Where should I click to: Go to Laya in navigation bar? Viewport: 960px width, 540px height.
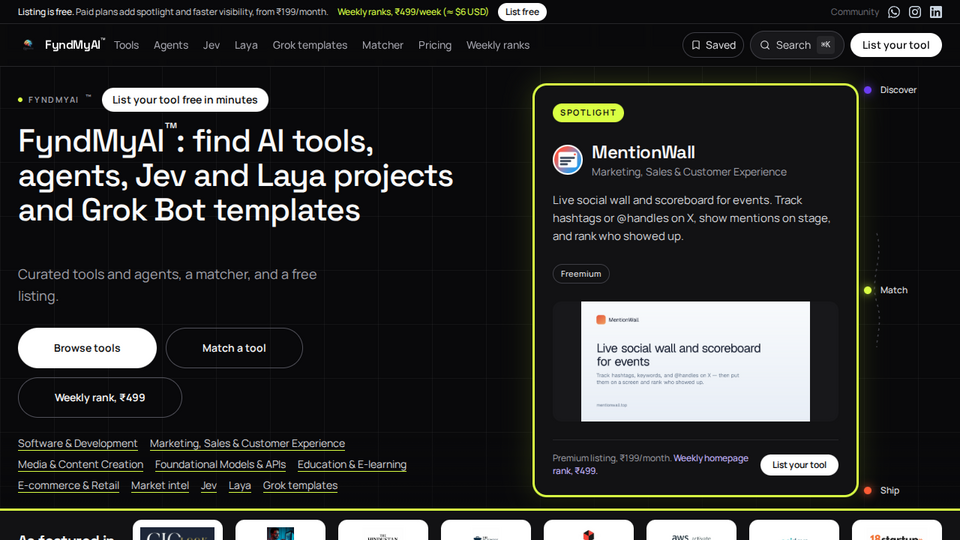(x=246, y=45)
